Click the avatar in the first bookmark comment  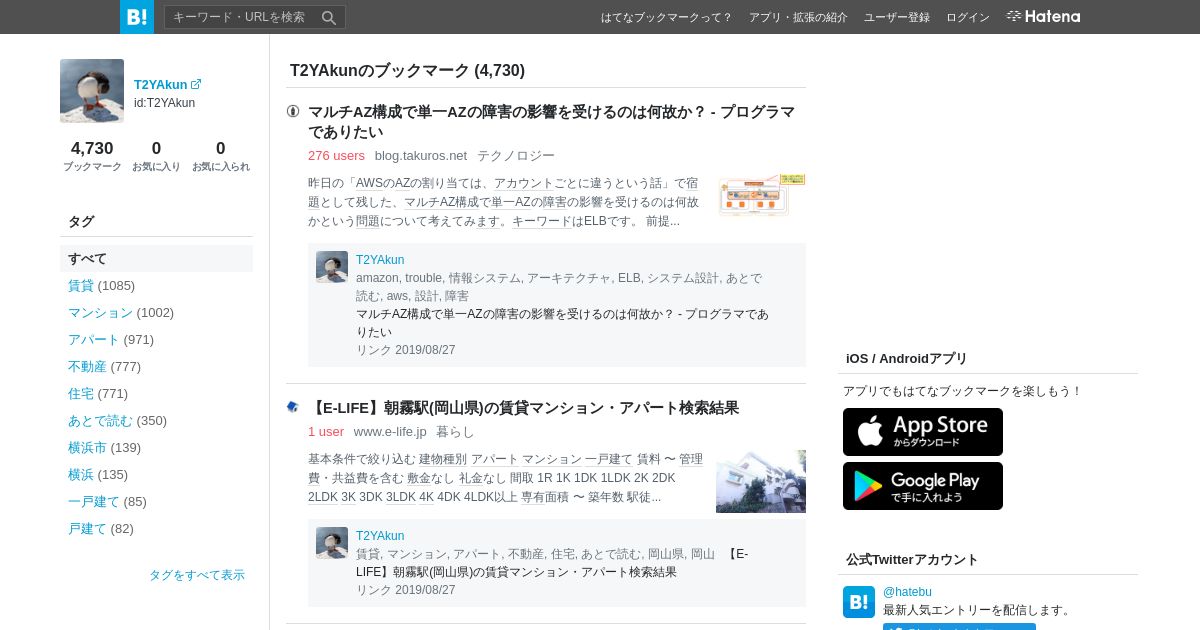pos(332,267)
